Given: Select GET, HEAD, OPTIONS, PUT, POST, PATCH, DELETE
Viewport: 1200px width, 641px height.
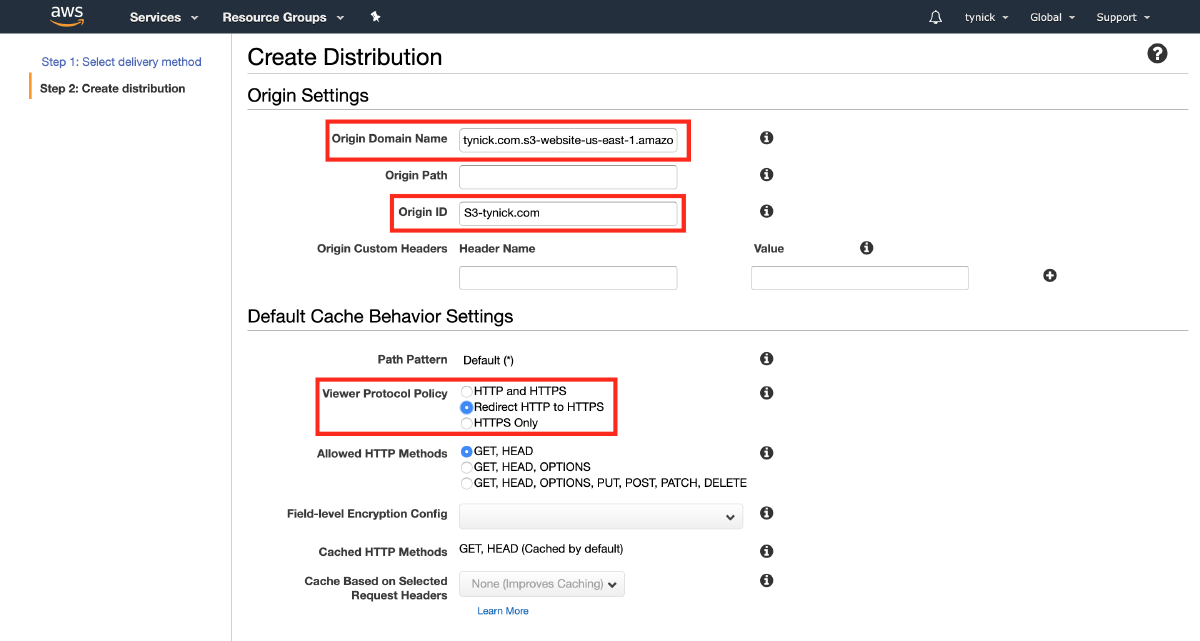Looking at the screenshot, I should click(466, 483).
